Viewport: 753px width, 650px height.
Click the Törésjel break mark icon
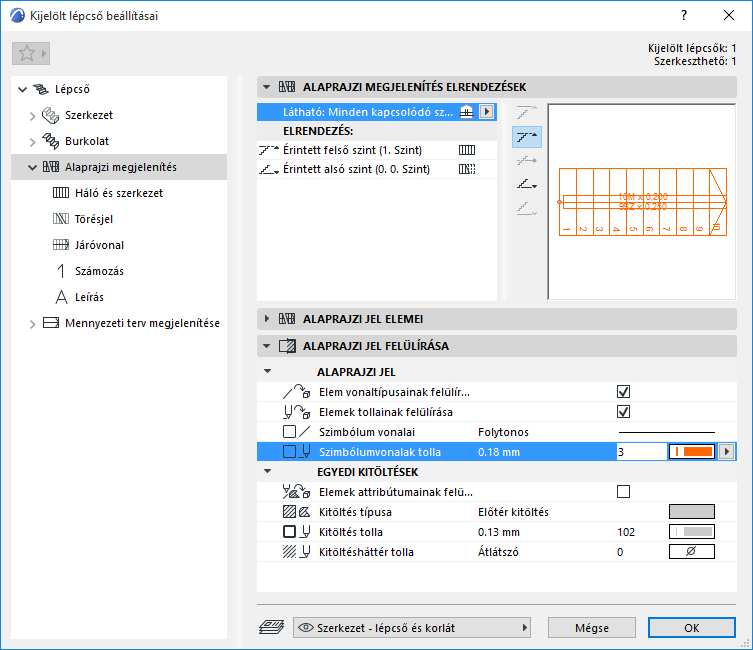point(61,219)
